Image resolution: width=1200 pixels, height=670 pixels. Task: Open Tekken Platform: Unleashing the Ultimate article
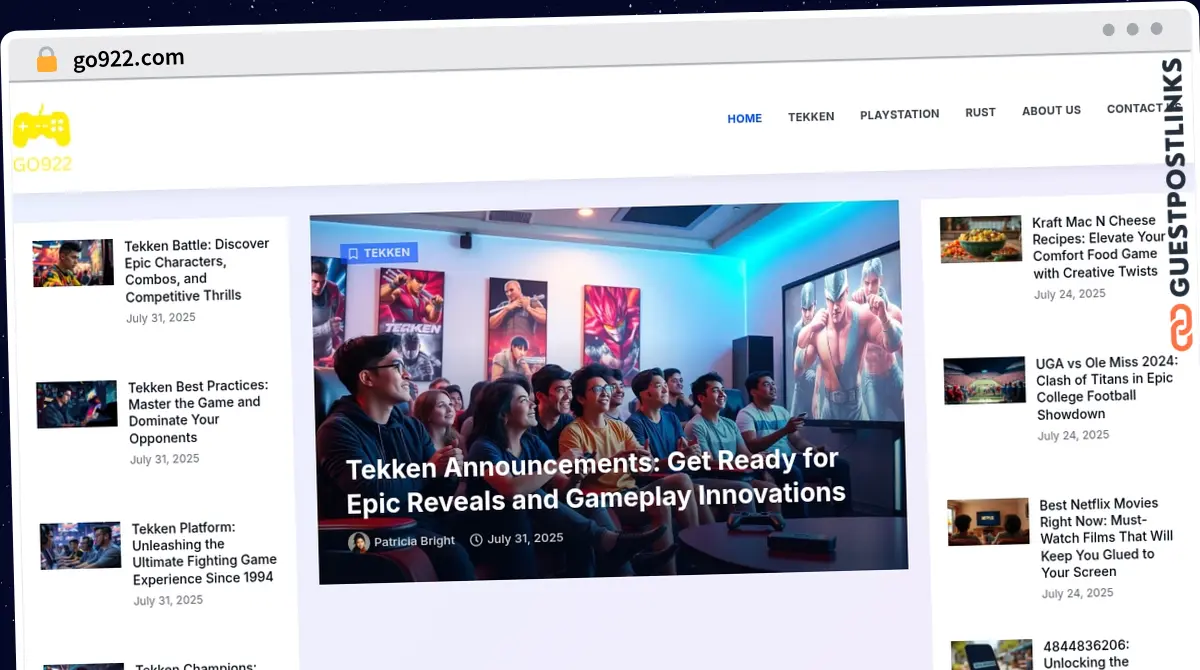204,553
